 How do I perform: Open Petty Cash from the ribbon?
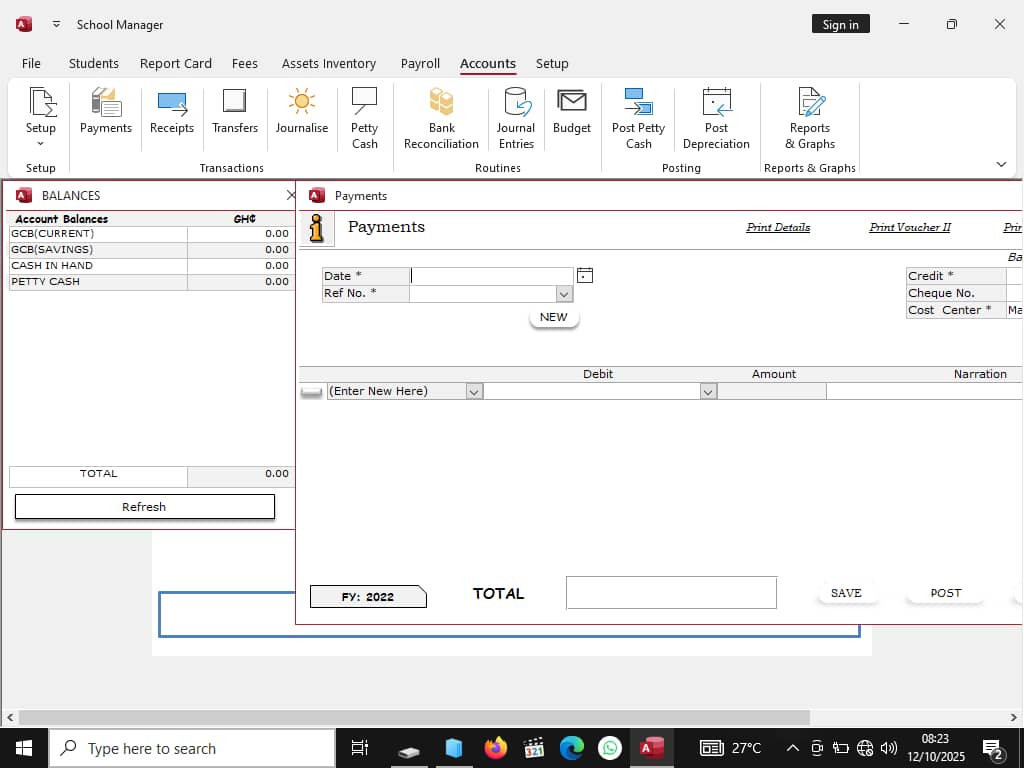364,118
